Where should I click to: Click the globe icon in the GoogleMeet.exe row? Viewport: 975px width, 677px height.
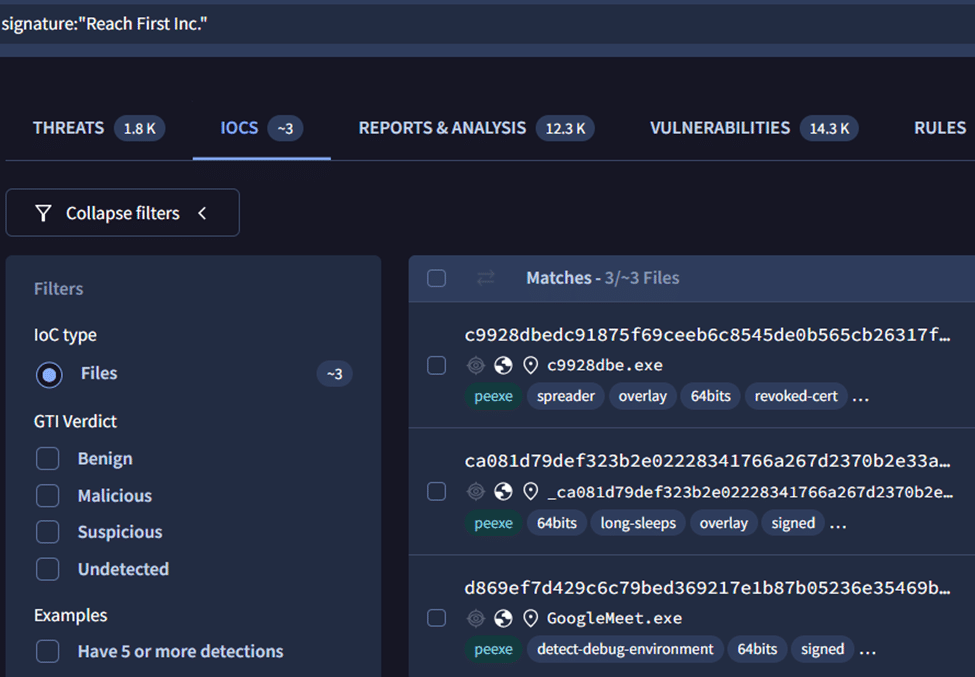click(503, 618)
